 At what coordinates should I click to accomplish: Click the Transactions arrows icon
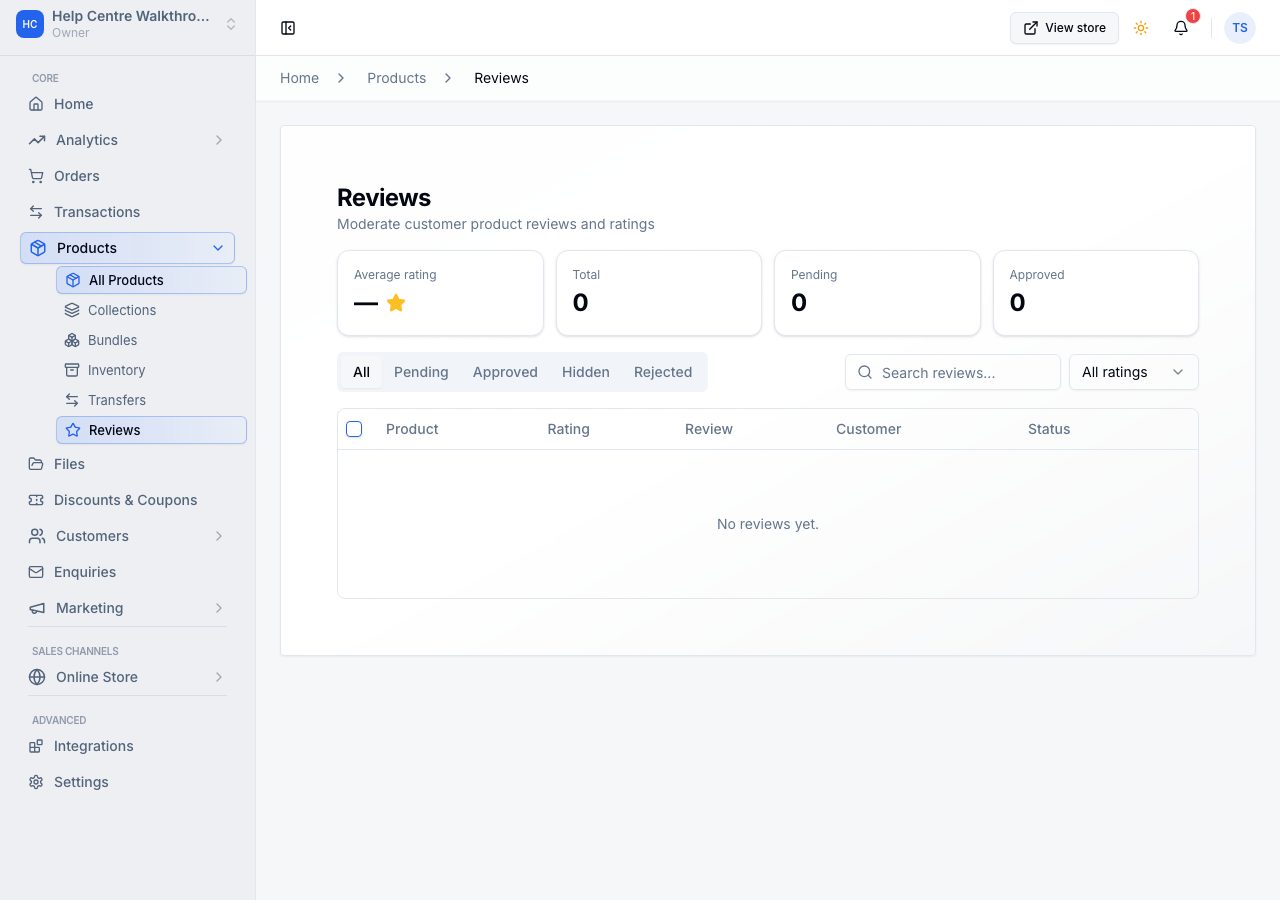(x=36, y=212)
